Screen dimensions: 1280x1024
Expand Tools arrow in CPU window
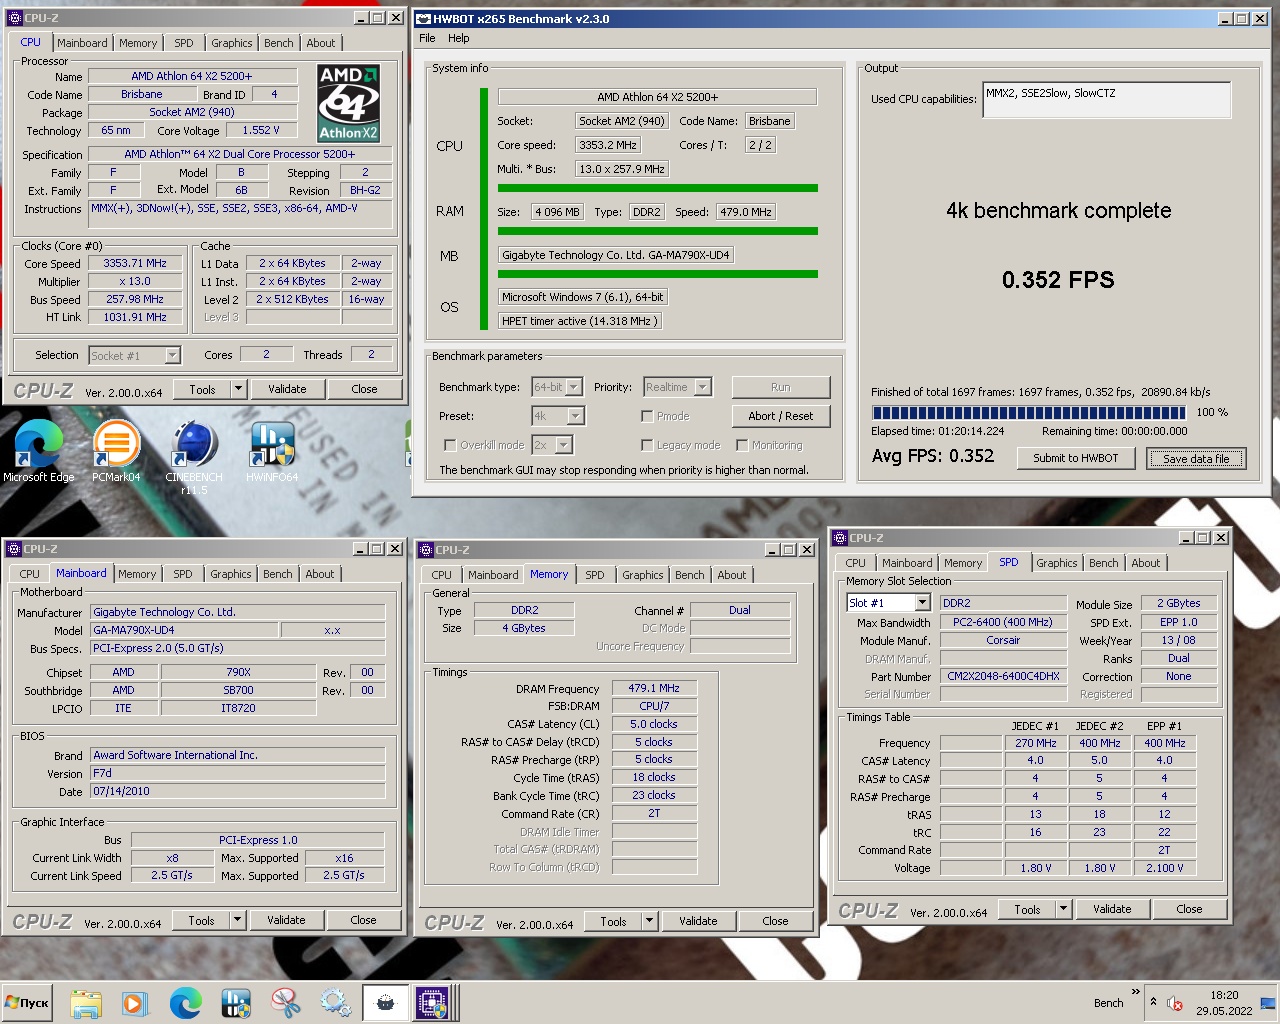tap(238, 389)
